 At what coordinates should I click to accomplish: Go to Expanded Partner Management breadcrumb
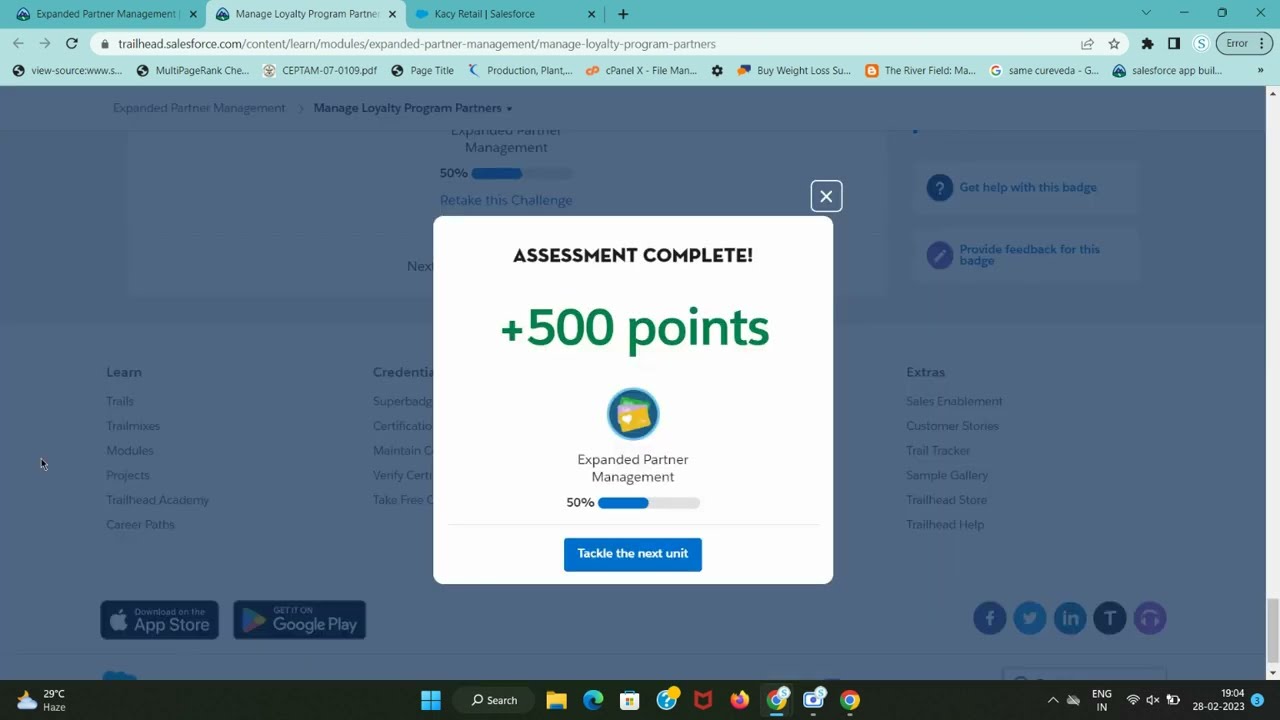click(199, 108)
